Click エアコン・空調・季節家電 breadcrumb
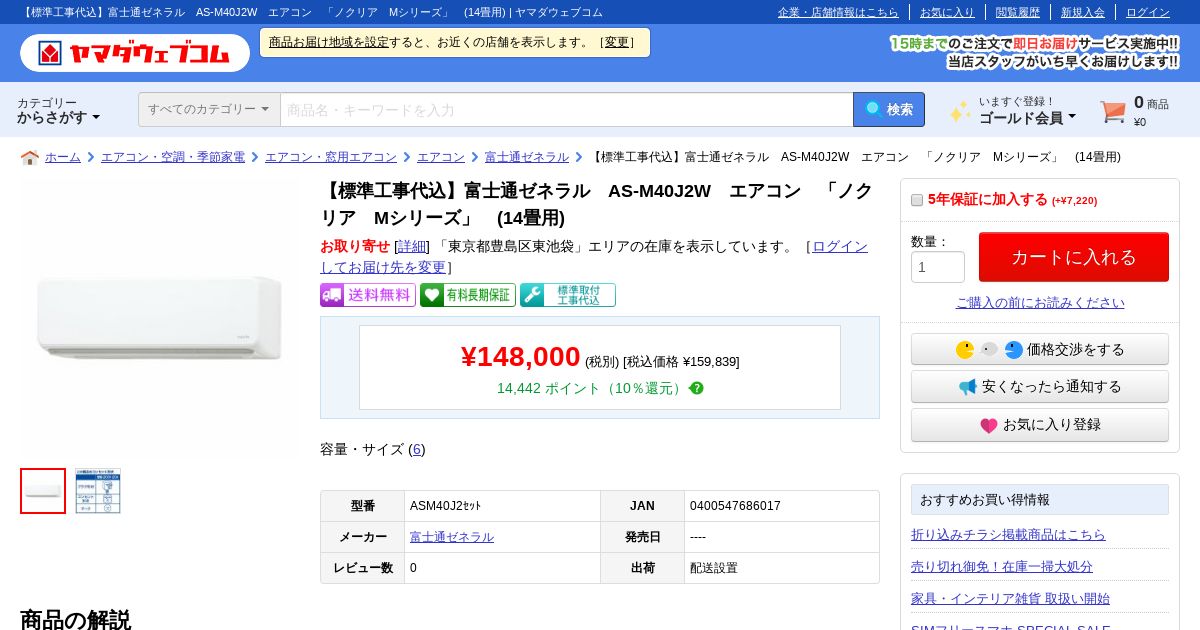Viewport: 1200px width, 630px height. 173,157
